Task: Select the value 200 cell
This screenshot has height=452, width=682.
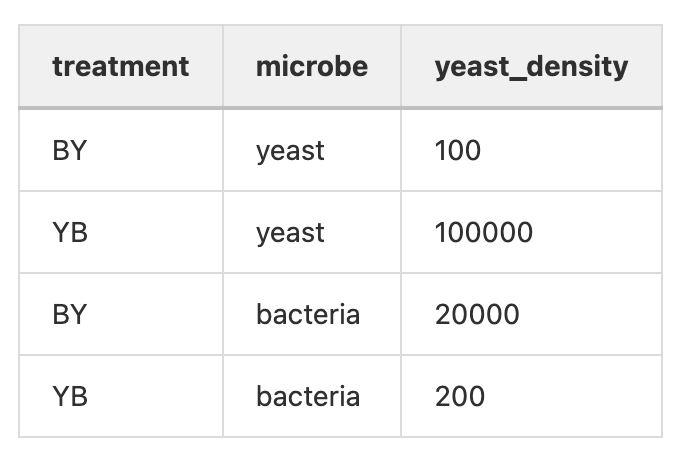Action: tap(532, 396)
